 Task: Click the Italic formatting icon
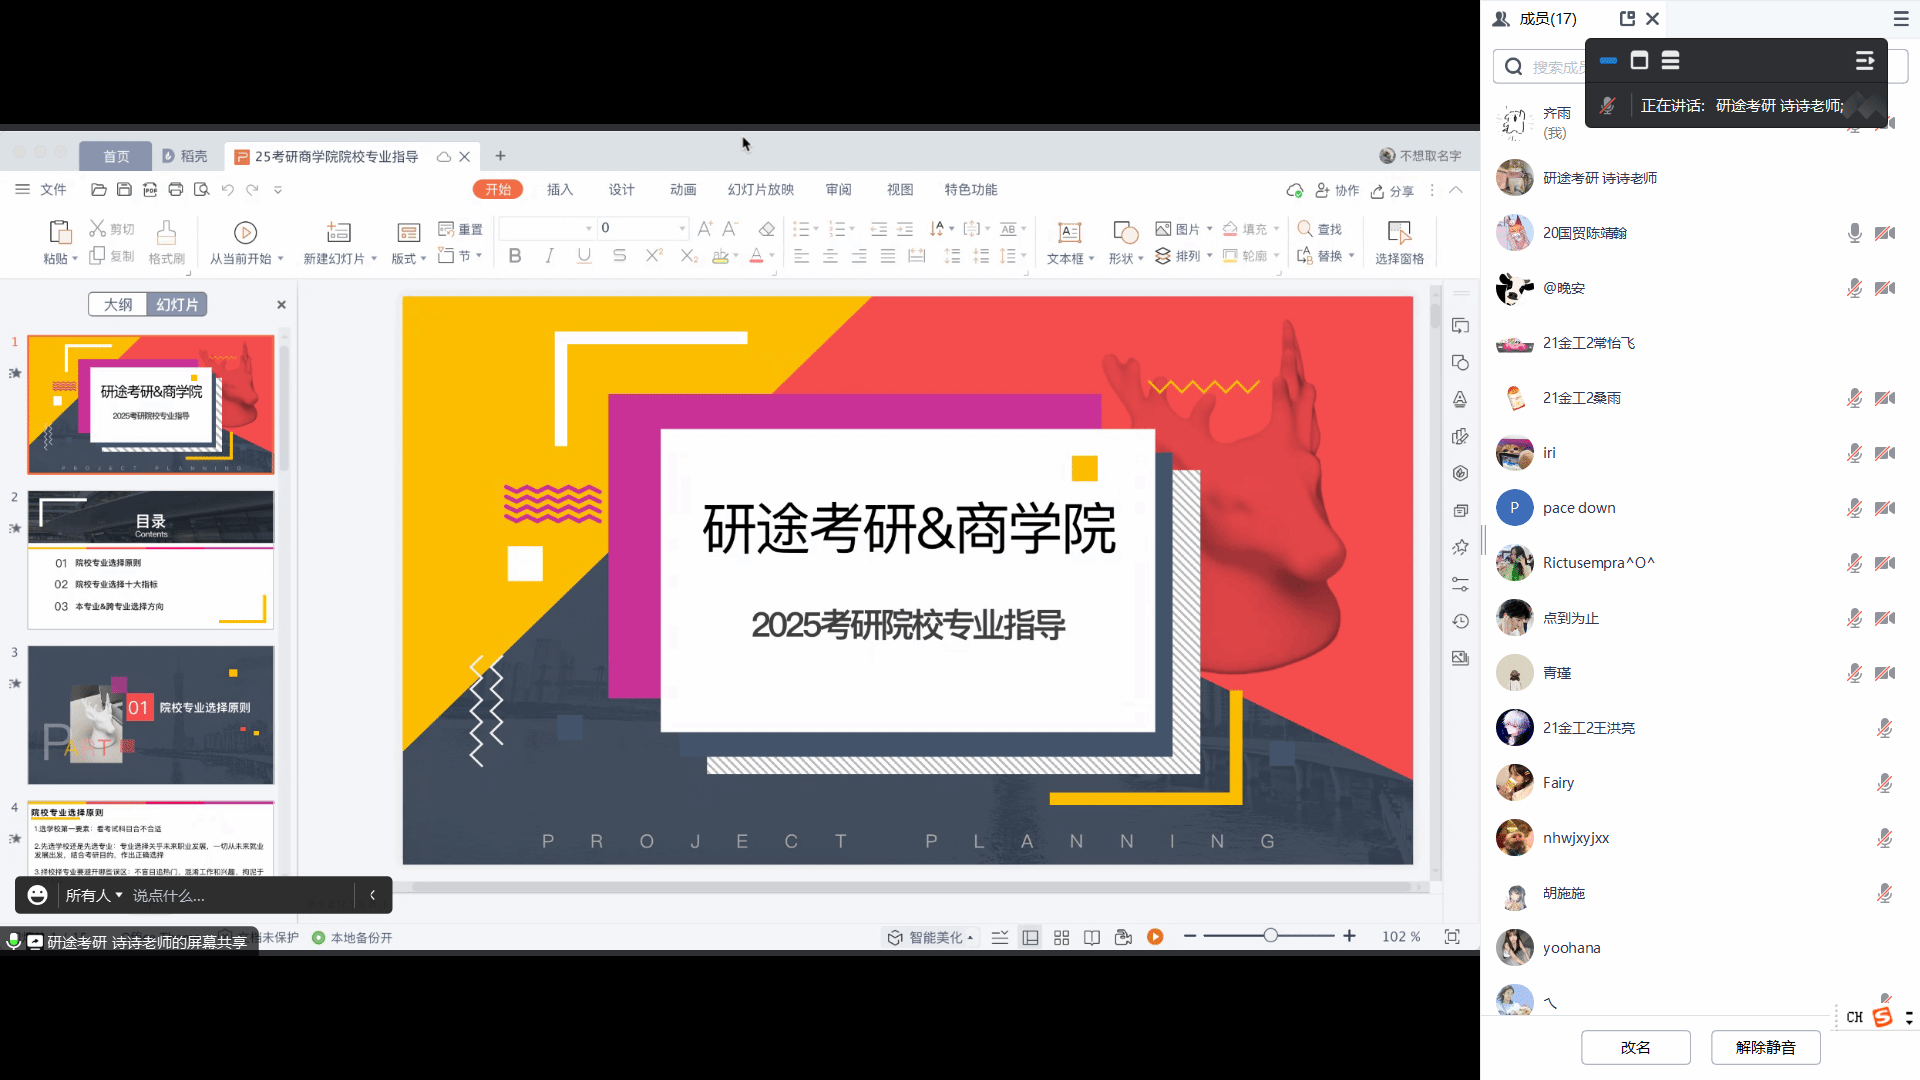(x=549, y=256)
